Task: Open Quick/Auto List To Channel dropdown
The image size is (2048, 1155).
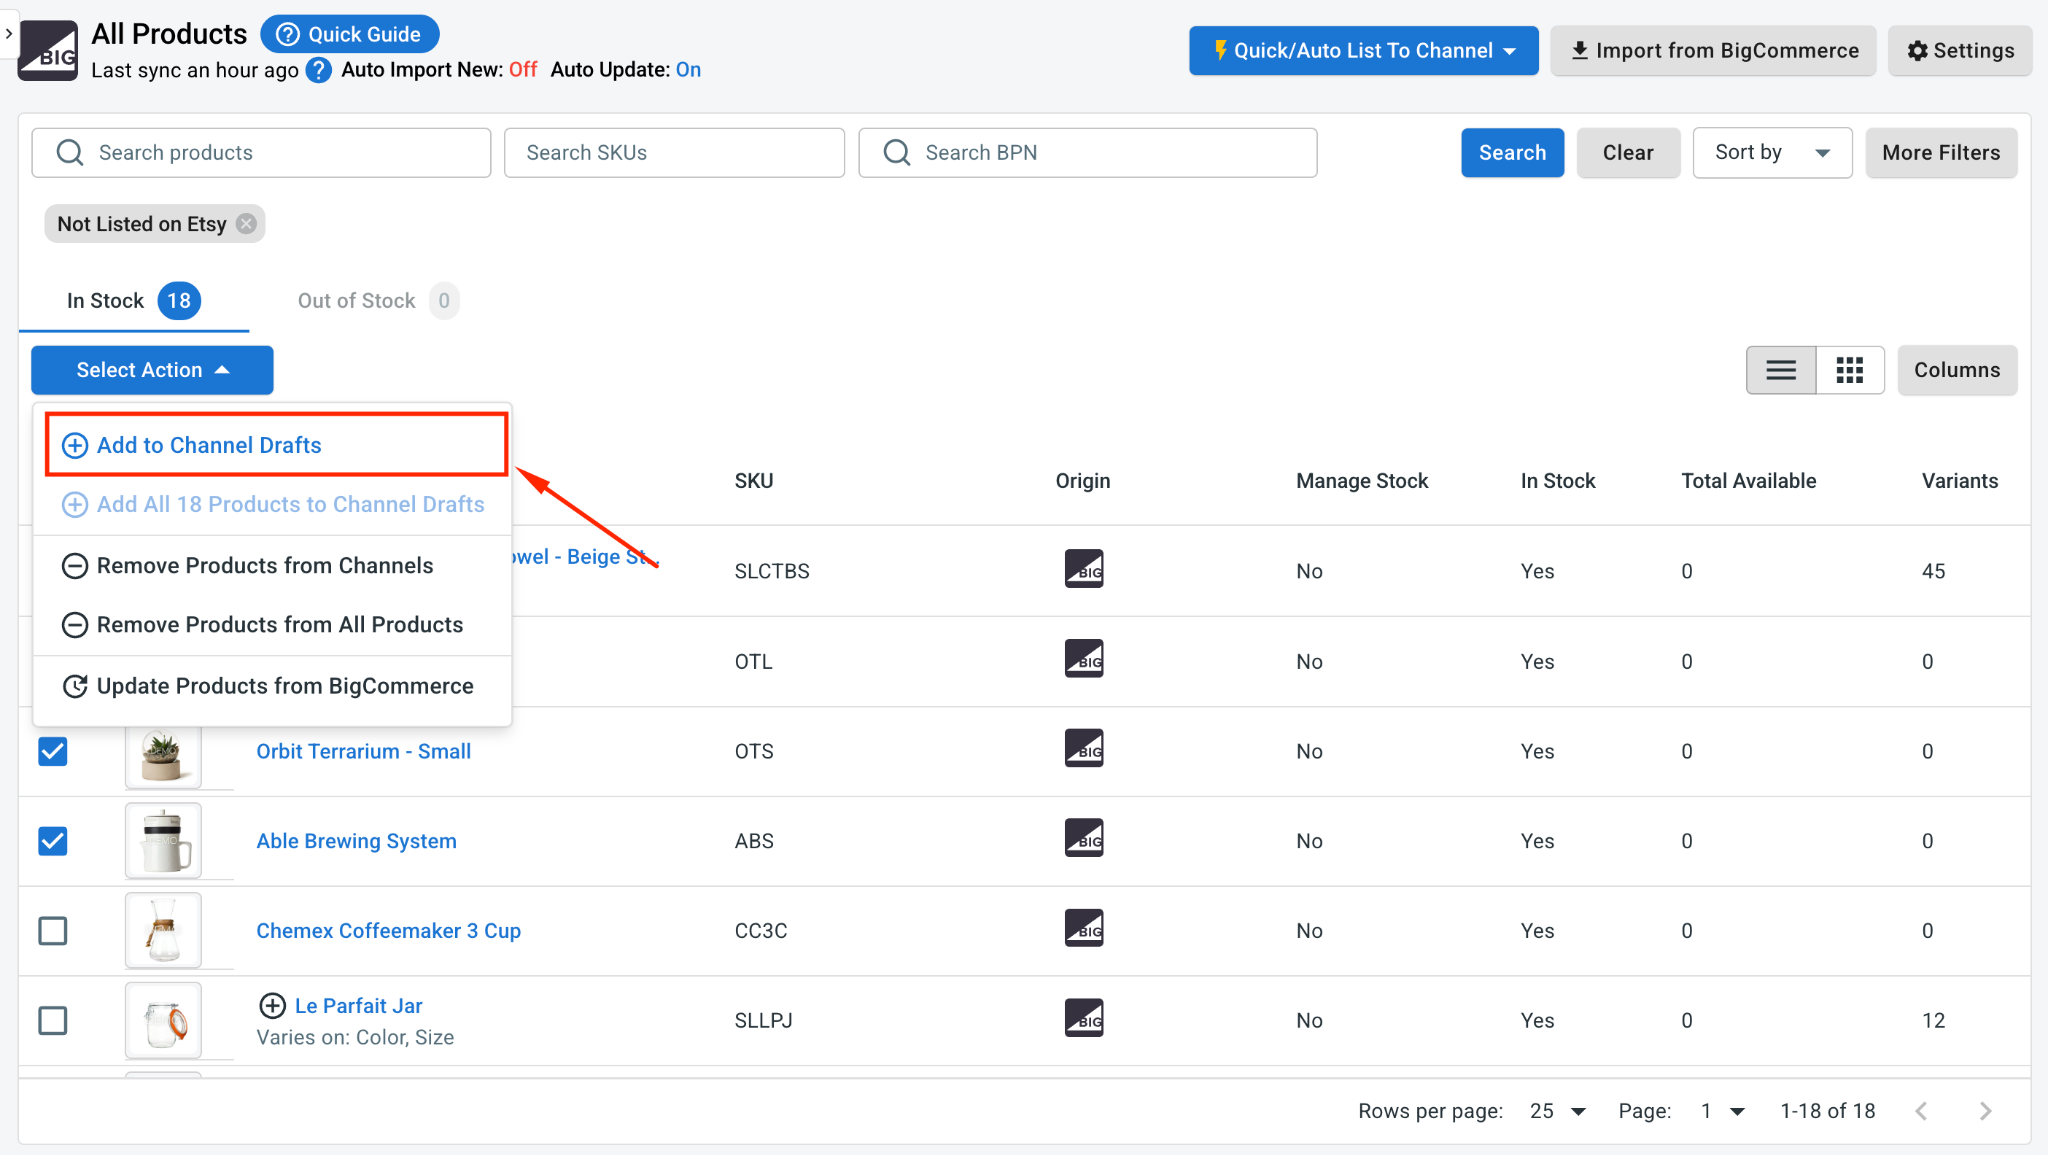Action: (x=1363, y=50)
